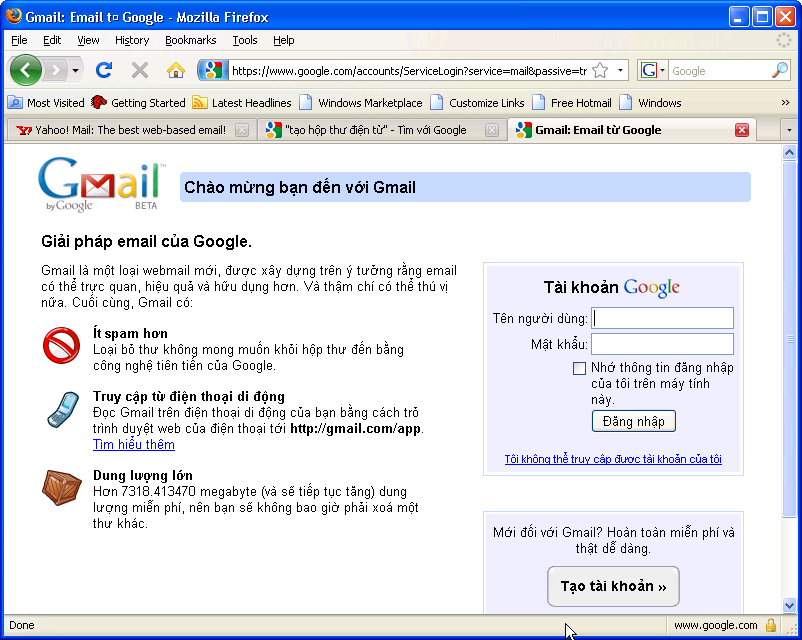Click the Mật khẩu password field
This screenshot has height=640, width=802.
coord(662,344)
